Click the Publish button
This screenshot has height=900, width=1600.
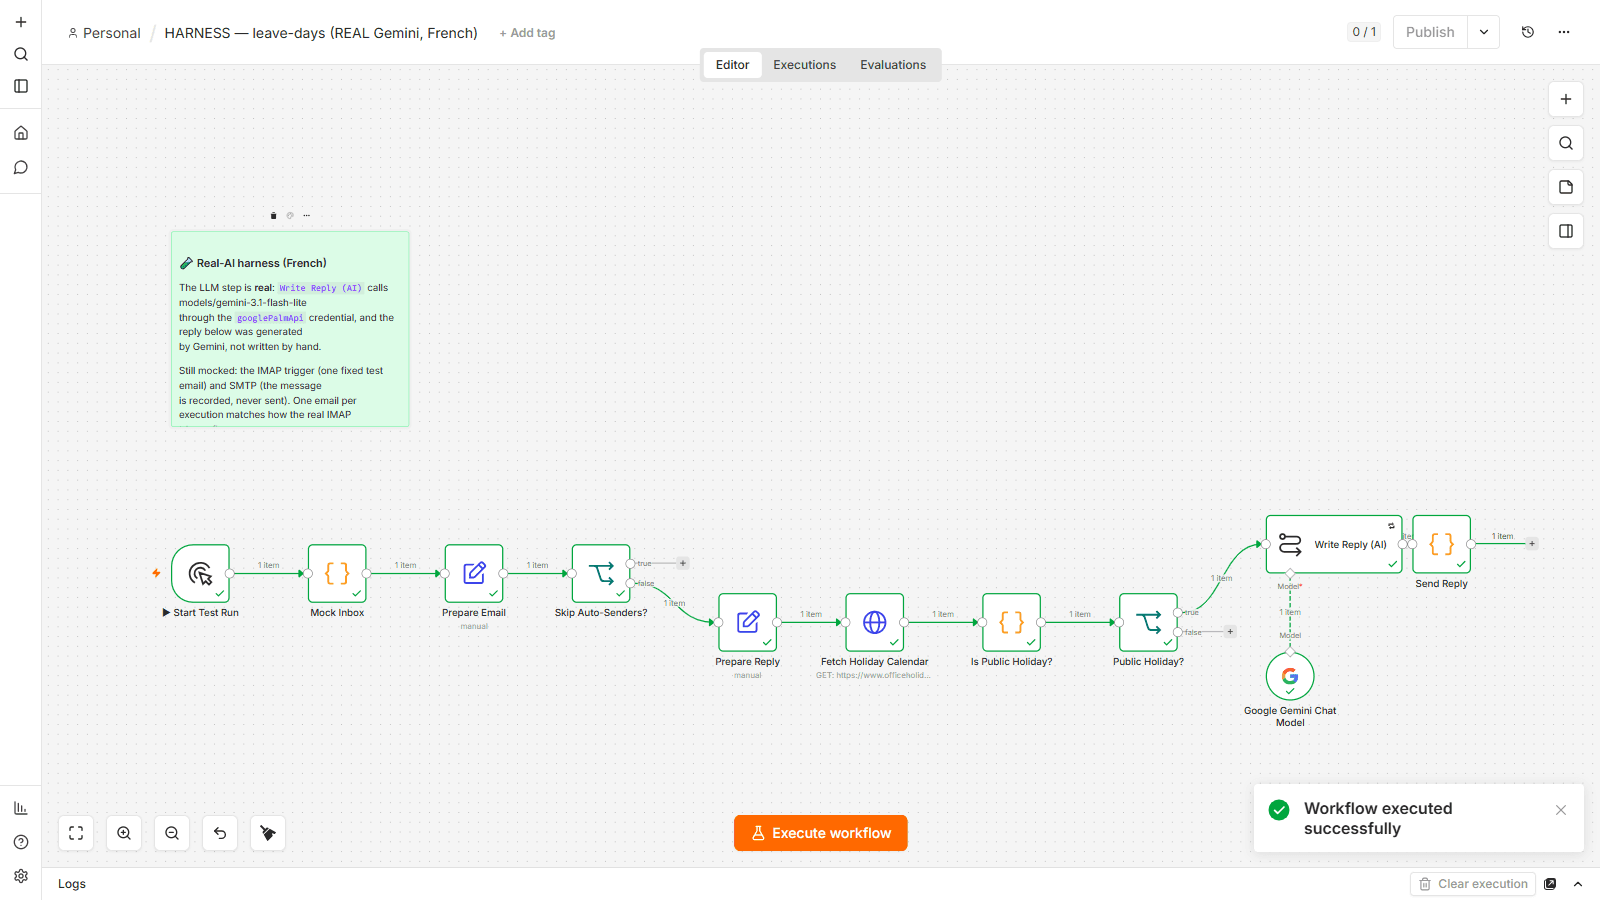click(1430, 32)
